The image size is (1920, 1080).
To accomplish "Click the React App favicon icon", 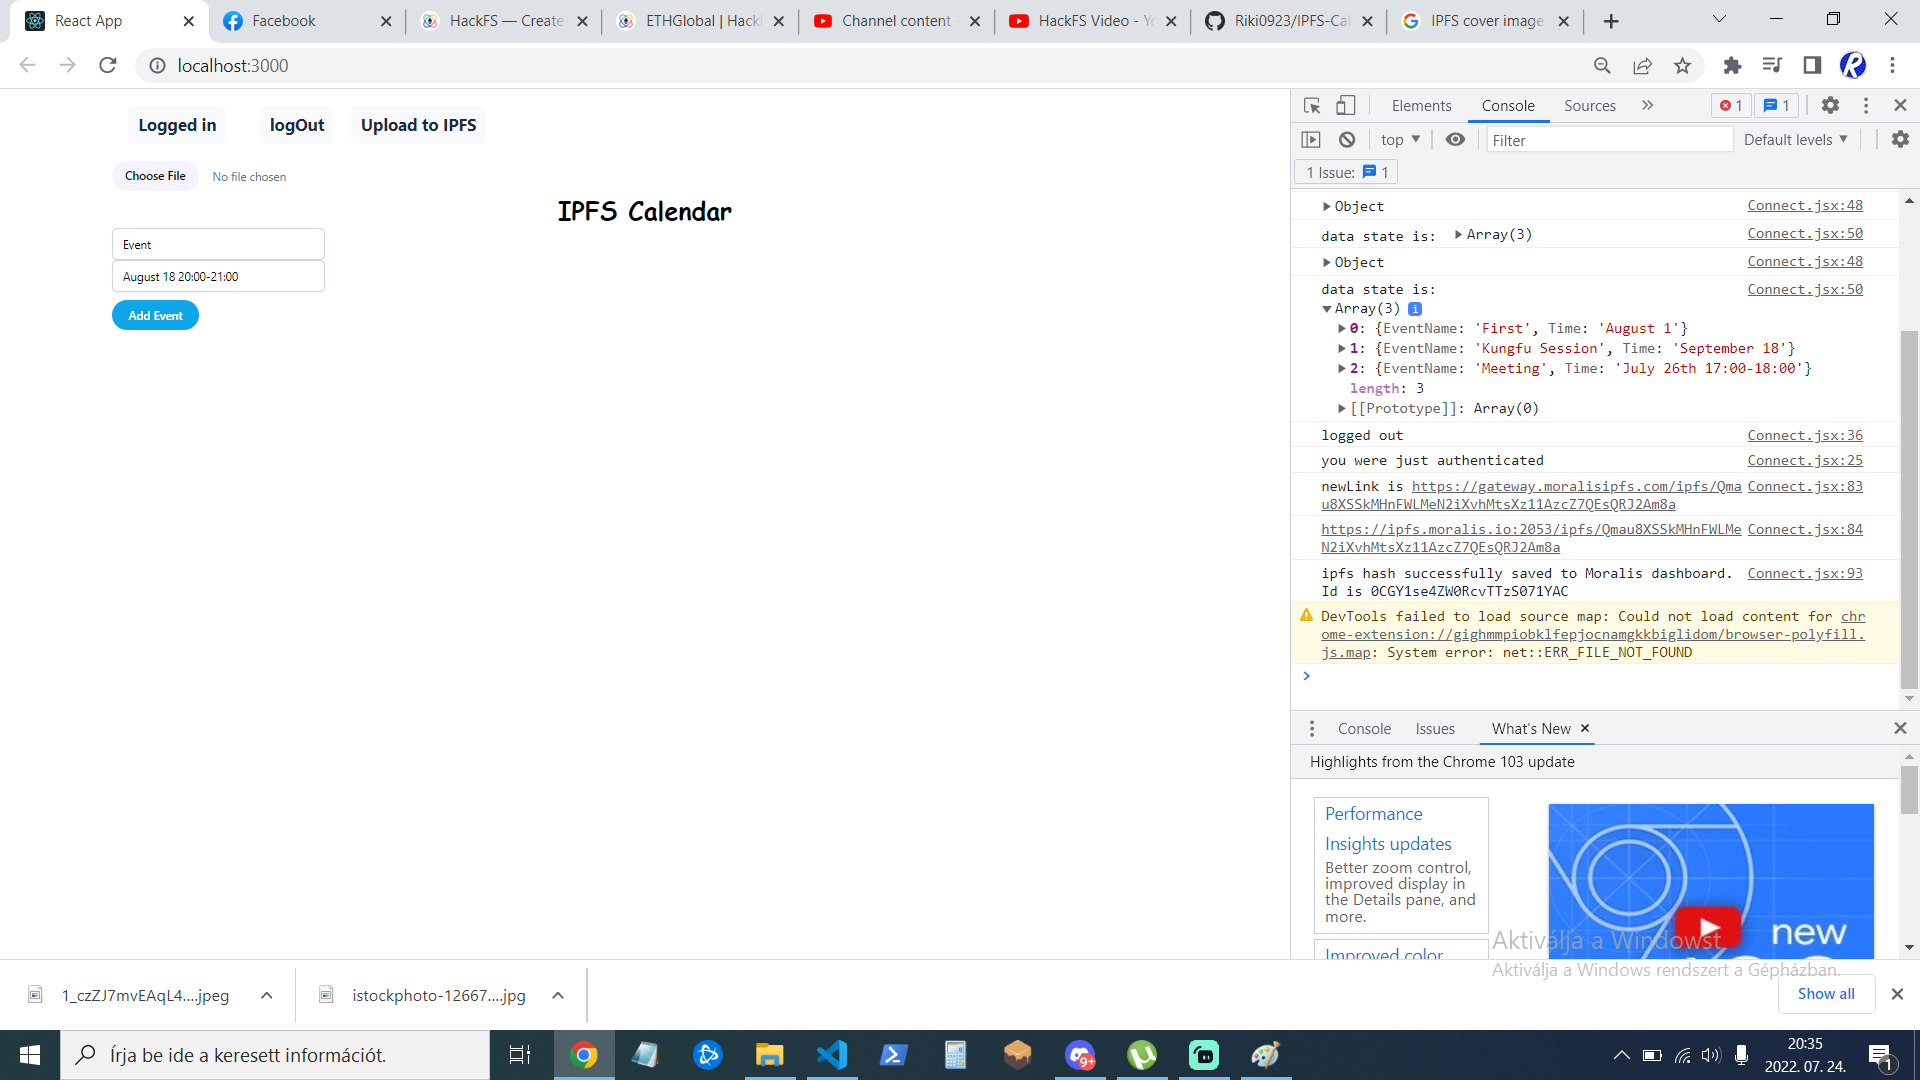I will [33, 20].
